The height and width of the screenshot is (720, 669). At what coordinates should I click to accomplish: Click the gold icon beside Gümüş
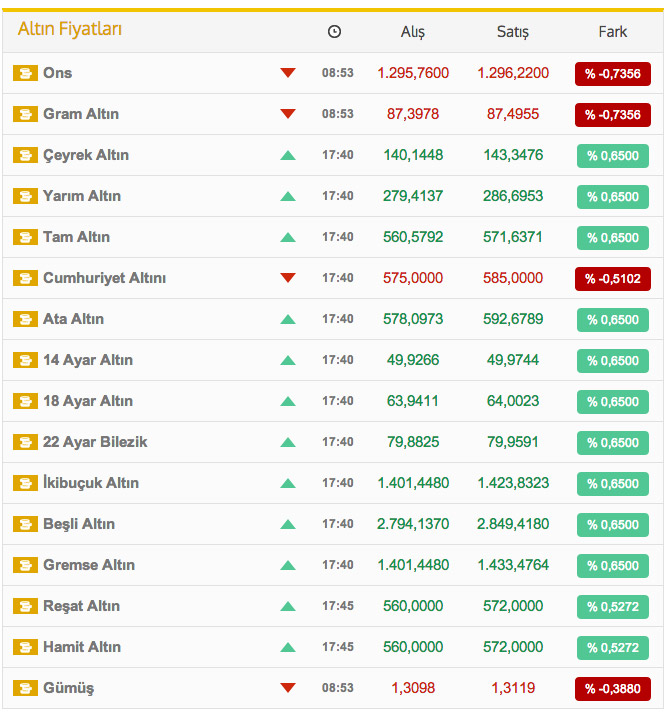click(x=25, y=688)
